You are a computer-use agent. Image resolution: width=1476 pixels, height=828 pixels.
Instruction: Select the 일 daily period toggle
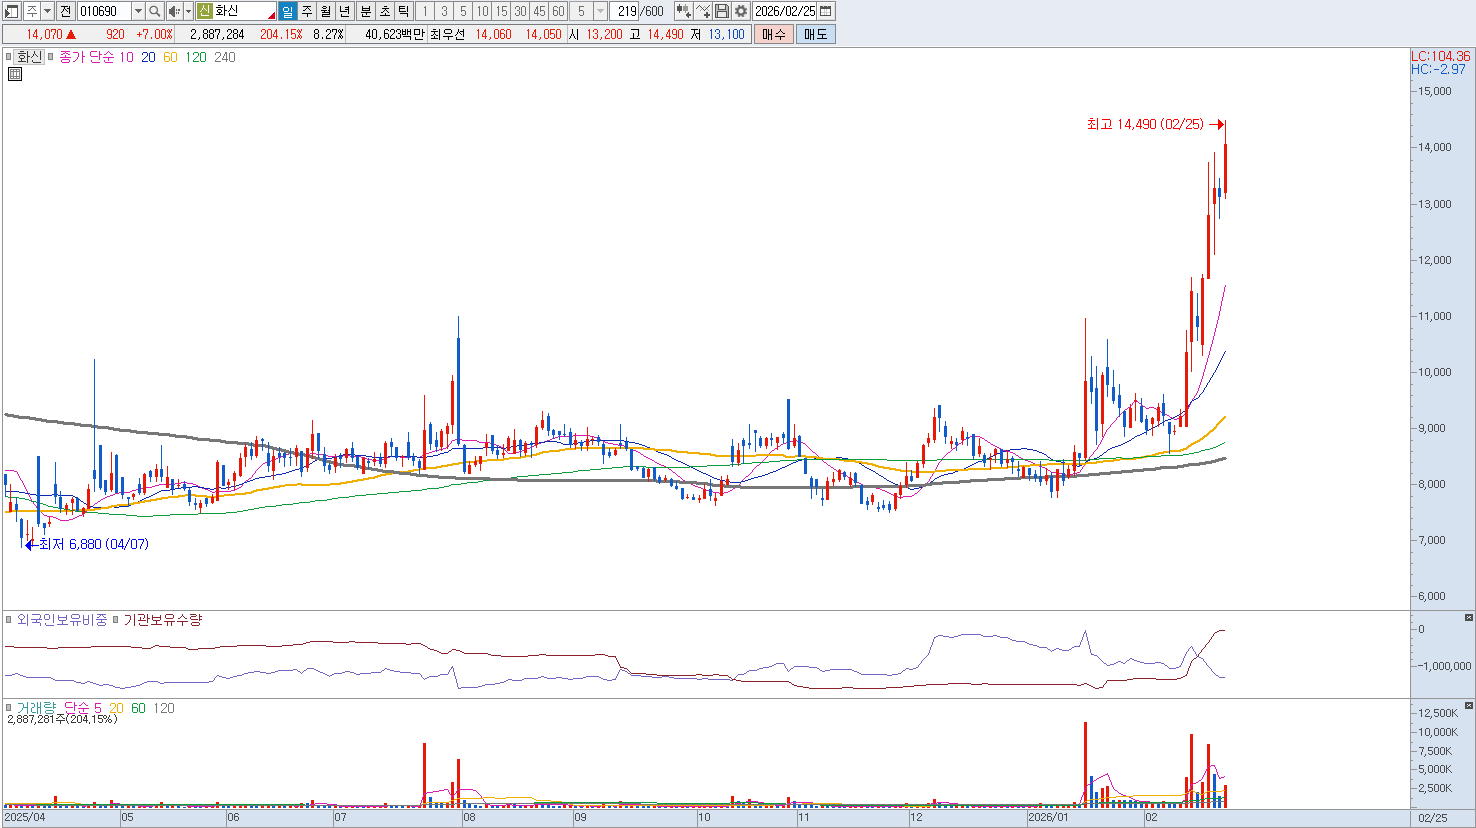coord(287,11)
